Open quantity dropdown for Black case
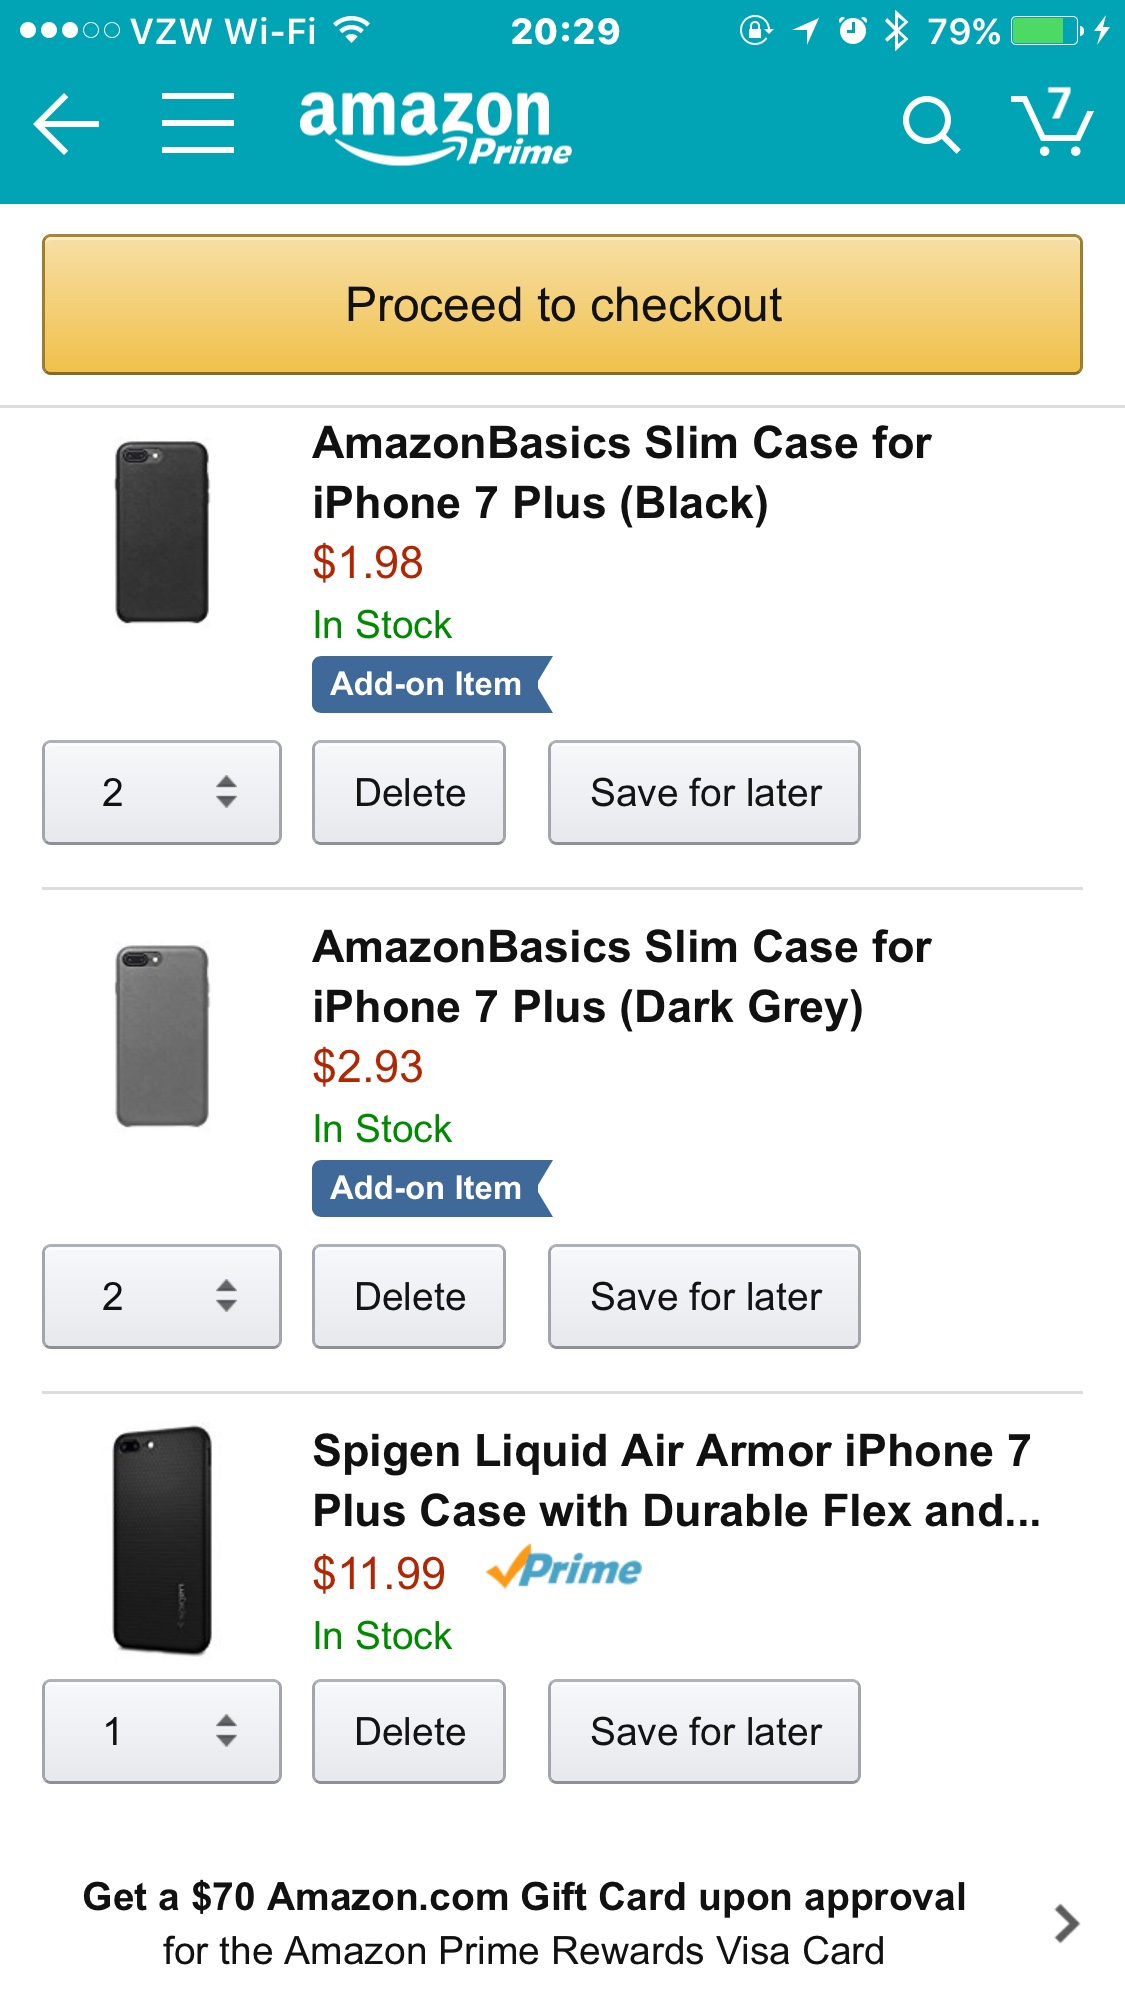This screenshot has width=1125, height=2001. pos(162,792)
